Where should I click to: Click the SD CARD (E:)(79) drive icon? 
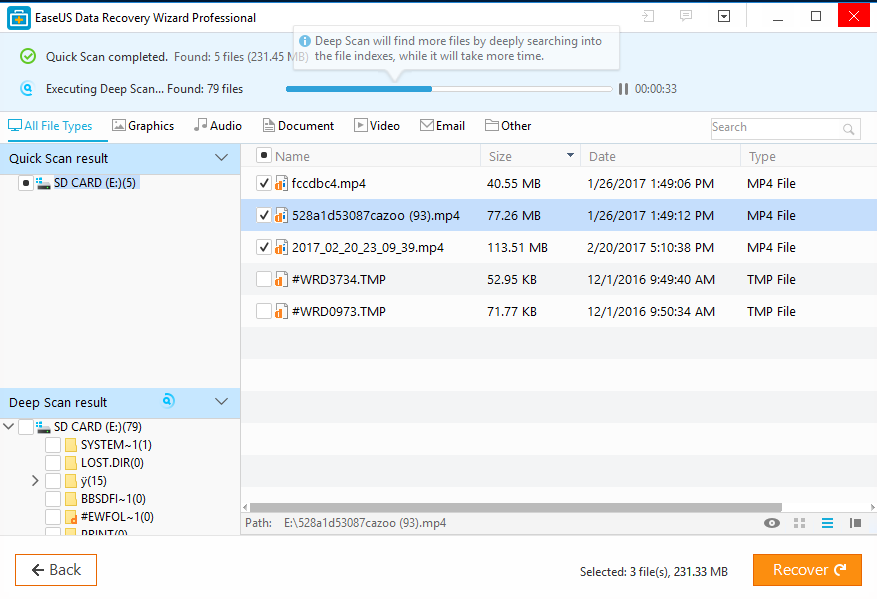[x=43, y=427]
